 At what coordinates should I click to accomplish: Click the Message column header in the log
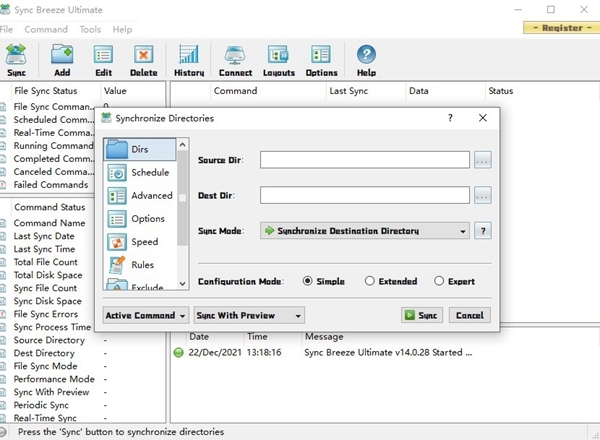pyautogui.click(x=324, y=337)
